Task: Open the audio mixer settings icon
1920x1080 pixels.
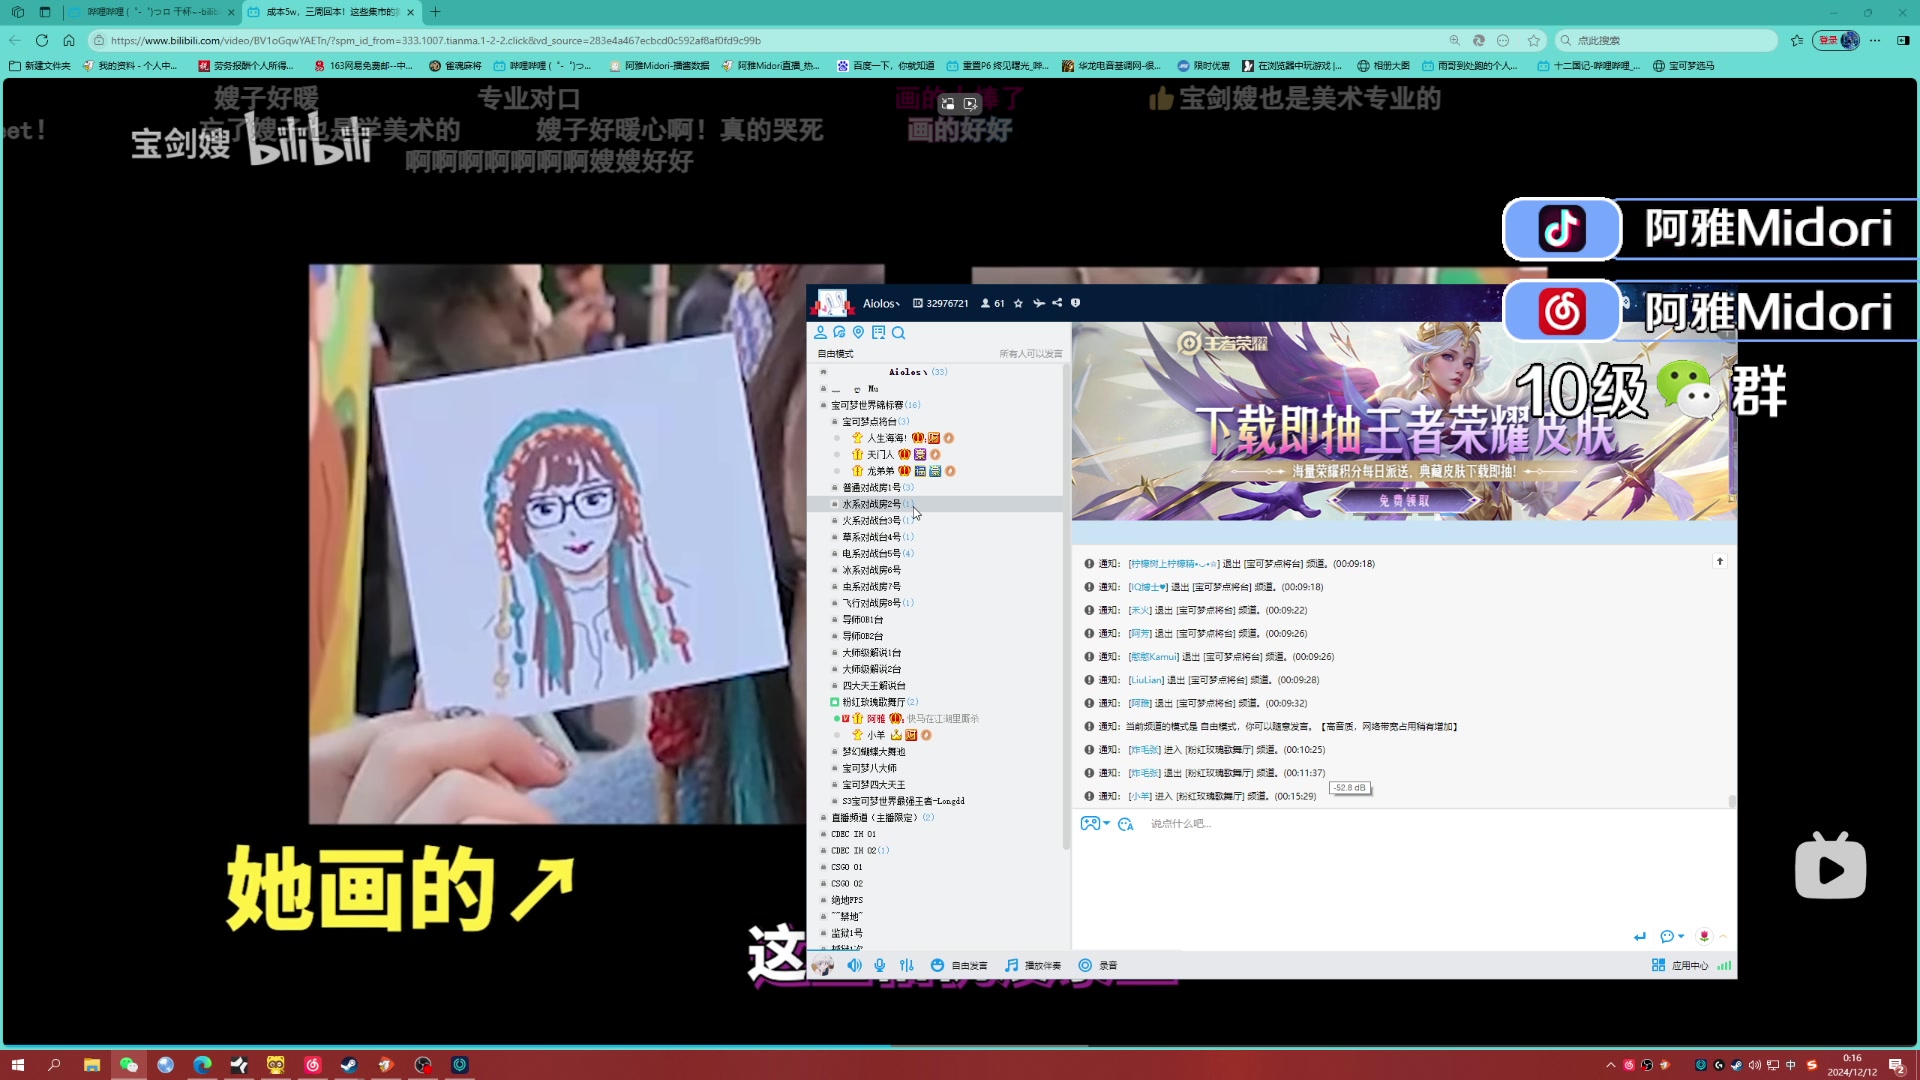Action: pyautogui.click(x=907, y=966)
